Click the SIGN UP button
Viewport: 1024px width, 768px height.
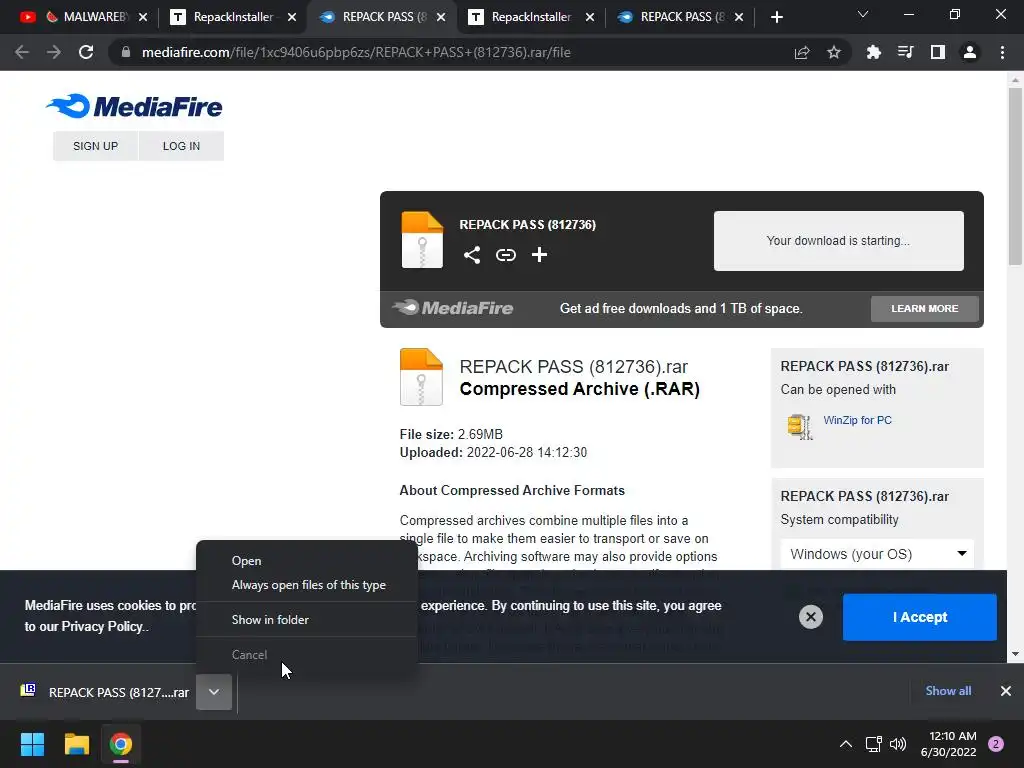click(95, 146)
